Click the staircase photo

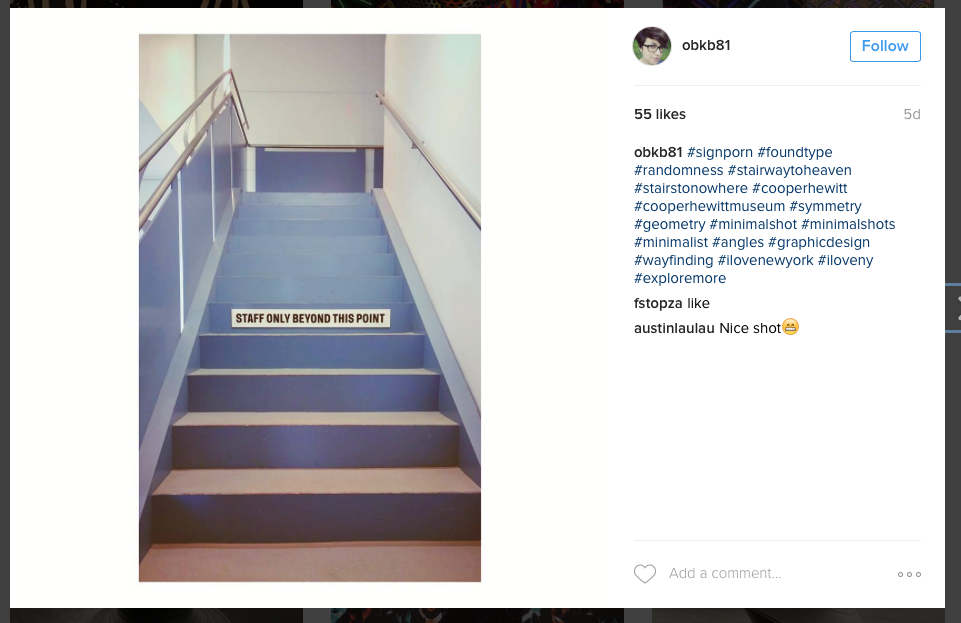click(310, 308)
